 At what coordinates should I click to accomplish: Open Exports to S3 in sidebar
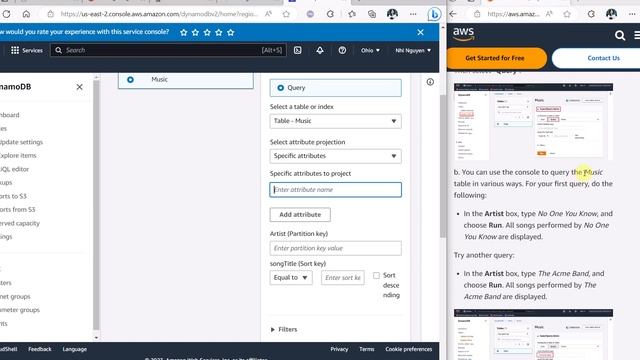click(x=13, y=196)
